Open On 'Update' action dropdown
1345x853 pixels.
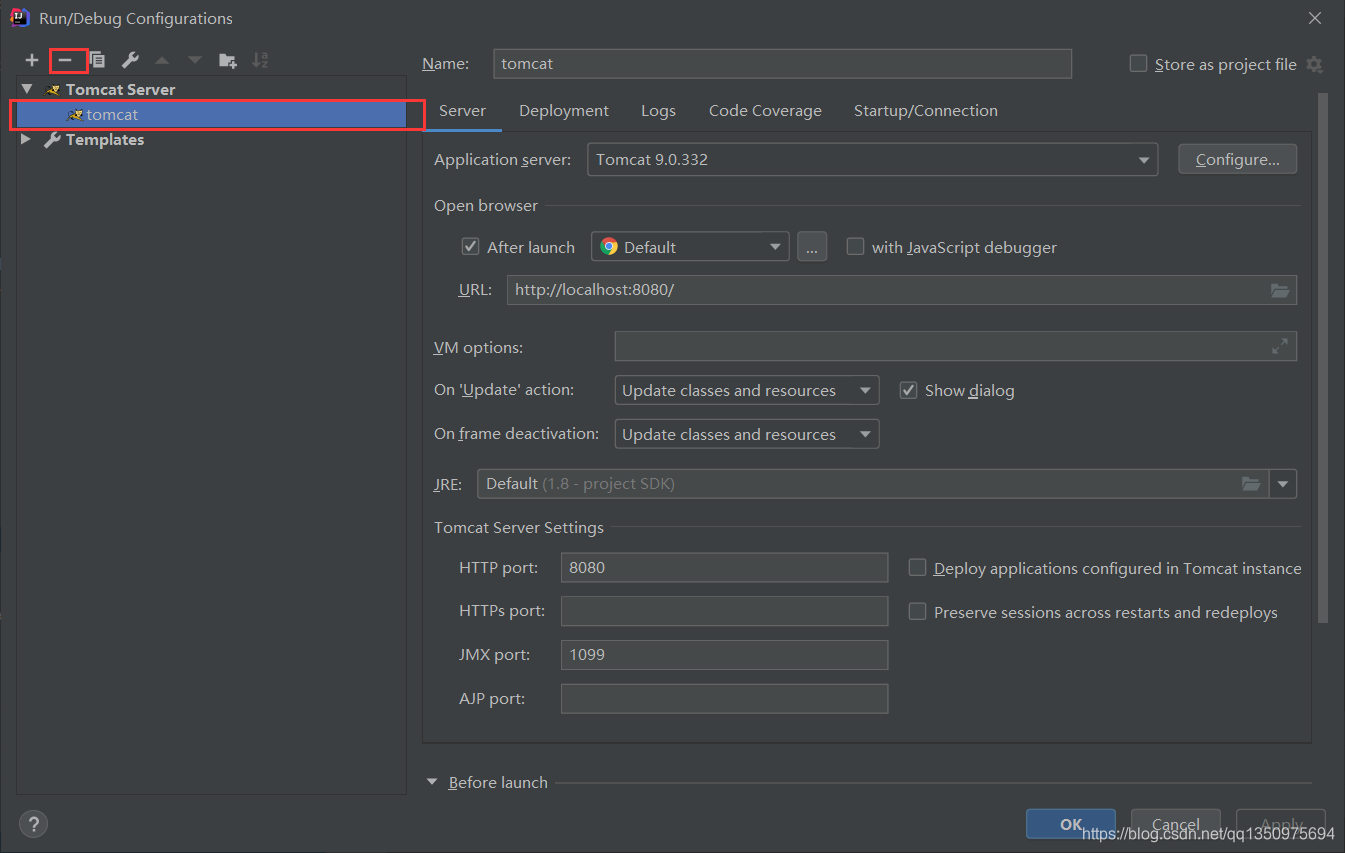747,391
